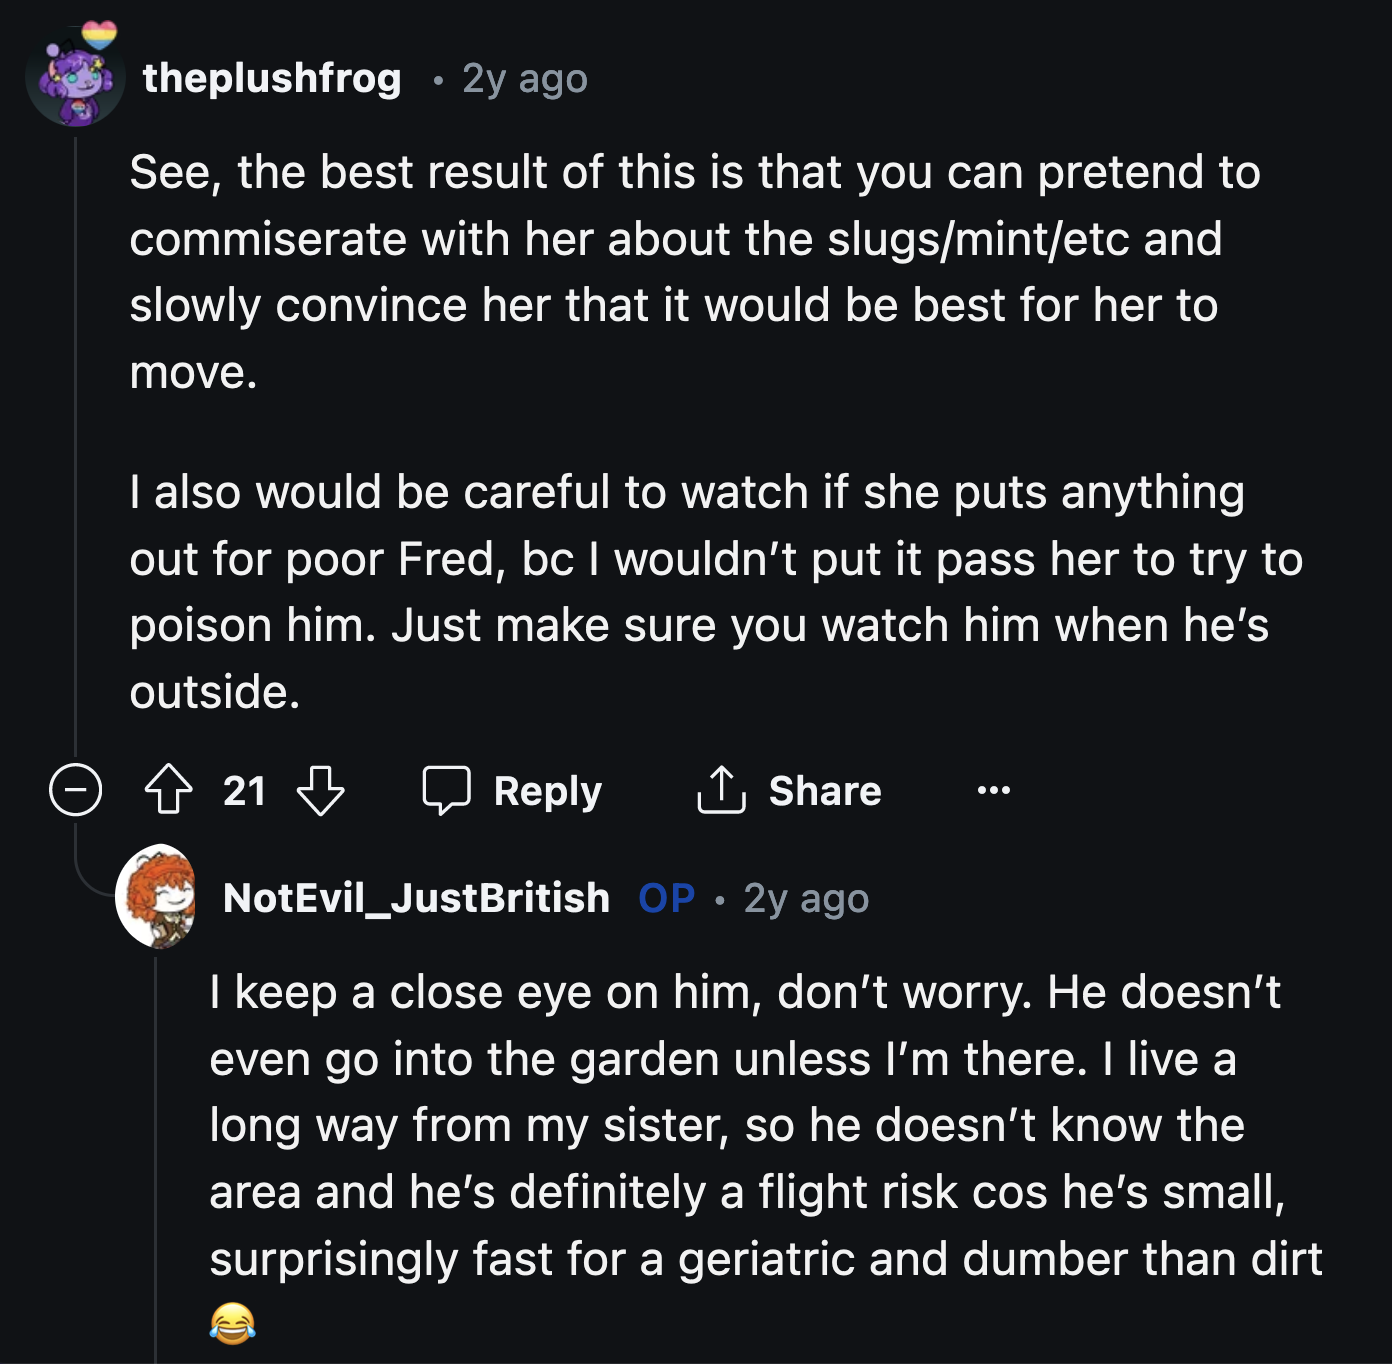Viewport: 1392px width, 1364px height.
Task: Expand the minus circle next to the vote arrows
Action: click(74, 791)
